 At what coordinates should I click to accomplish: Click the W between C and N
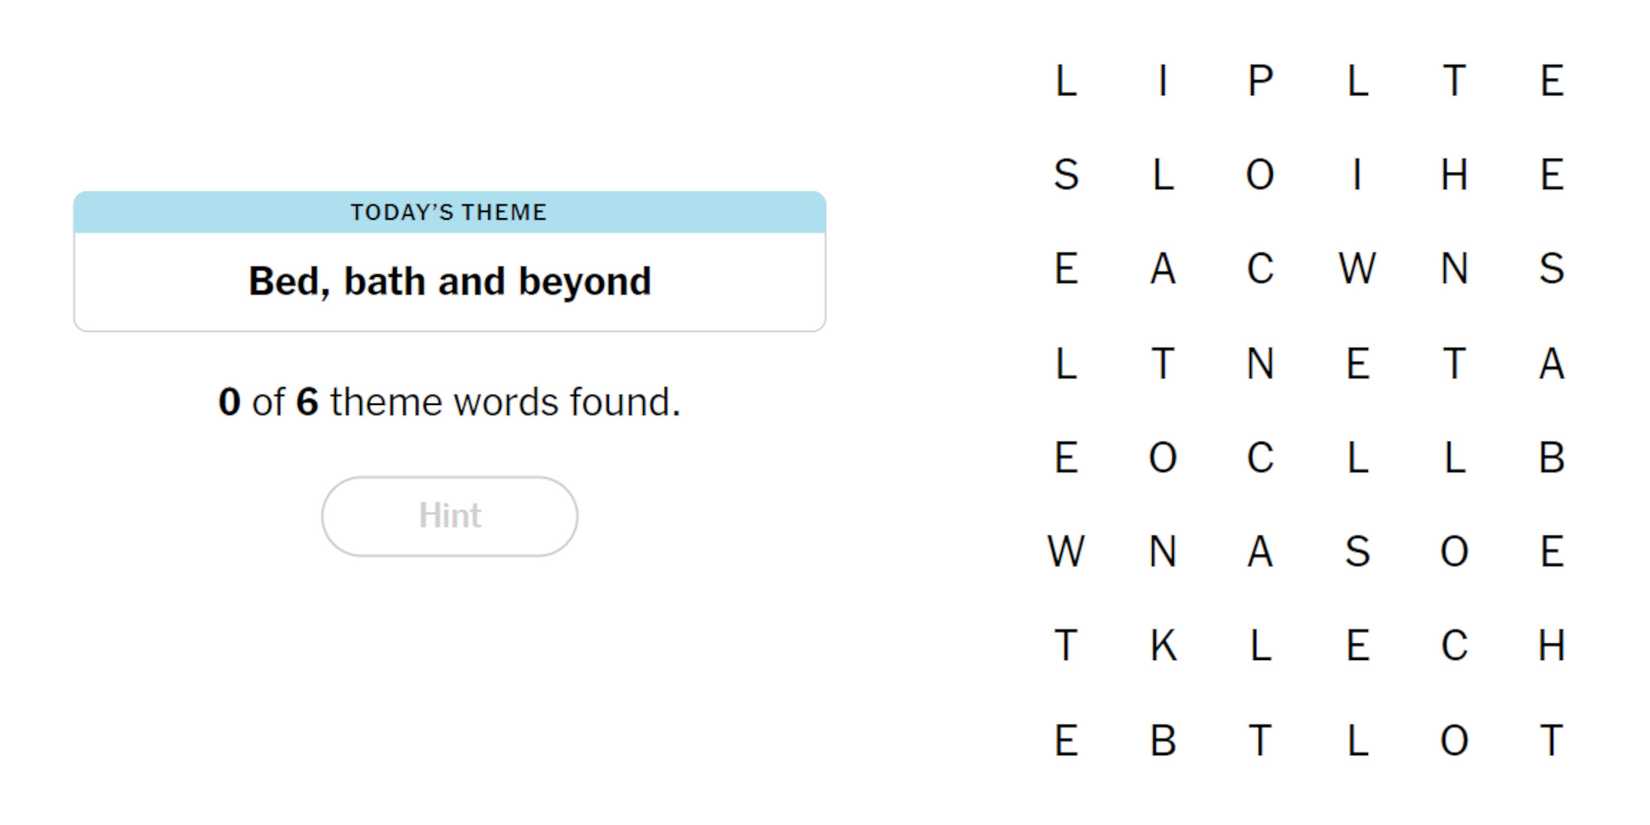click(x=1357, y=269)
